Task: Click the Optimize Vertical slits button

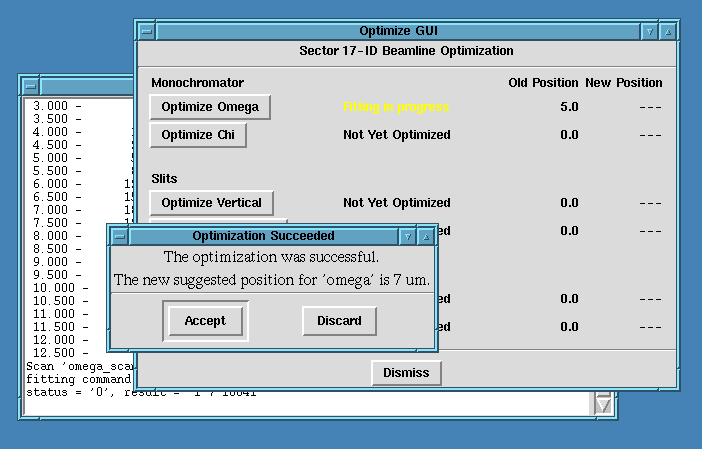Action: (211, 203)
